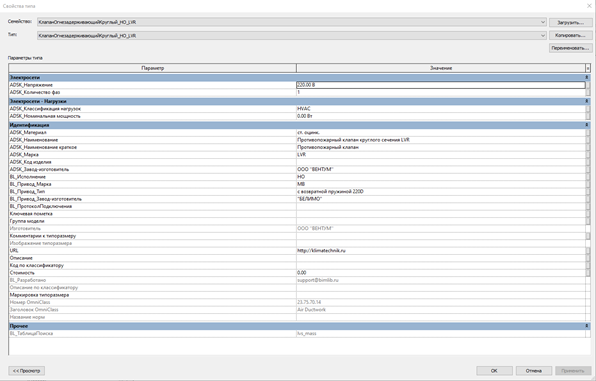Select the HVAC load classification value
The height and width of the screenshot is (381, 596).
tap(441, 109)
